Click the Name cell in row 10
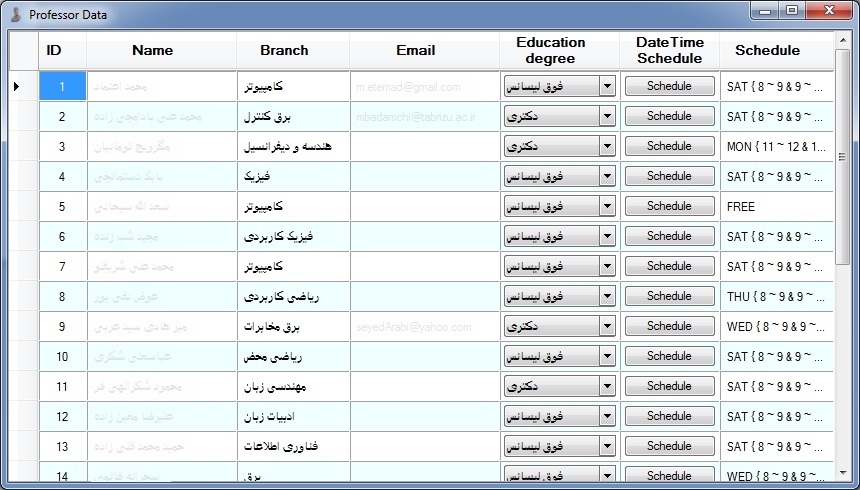This screenshot has height=490, width=860. 161,356
